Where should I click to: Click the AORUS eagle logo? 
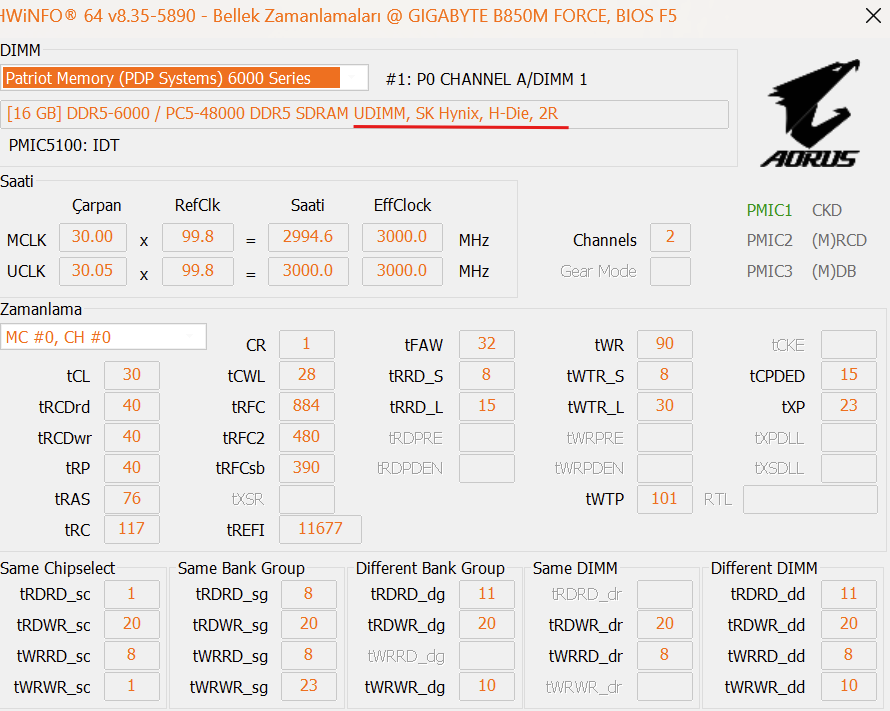pos(811,113)
